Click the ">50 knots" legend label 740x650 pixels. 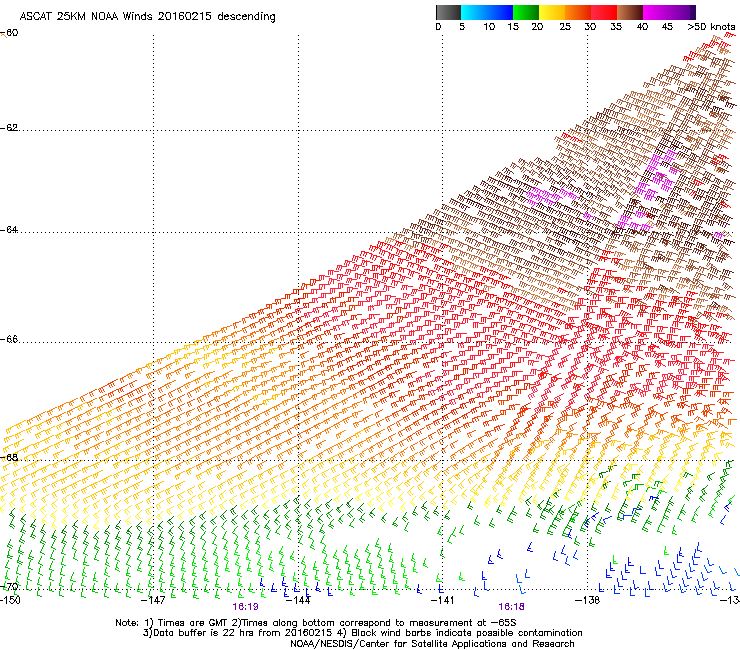(x=711, y=27)
